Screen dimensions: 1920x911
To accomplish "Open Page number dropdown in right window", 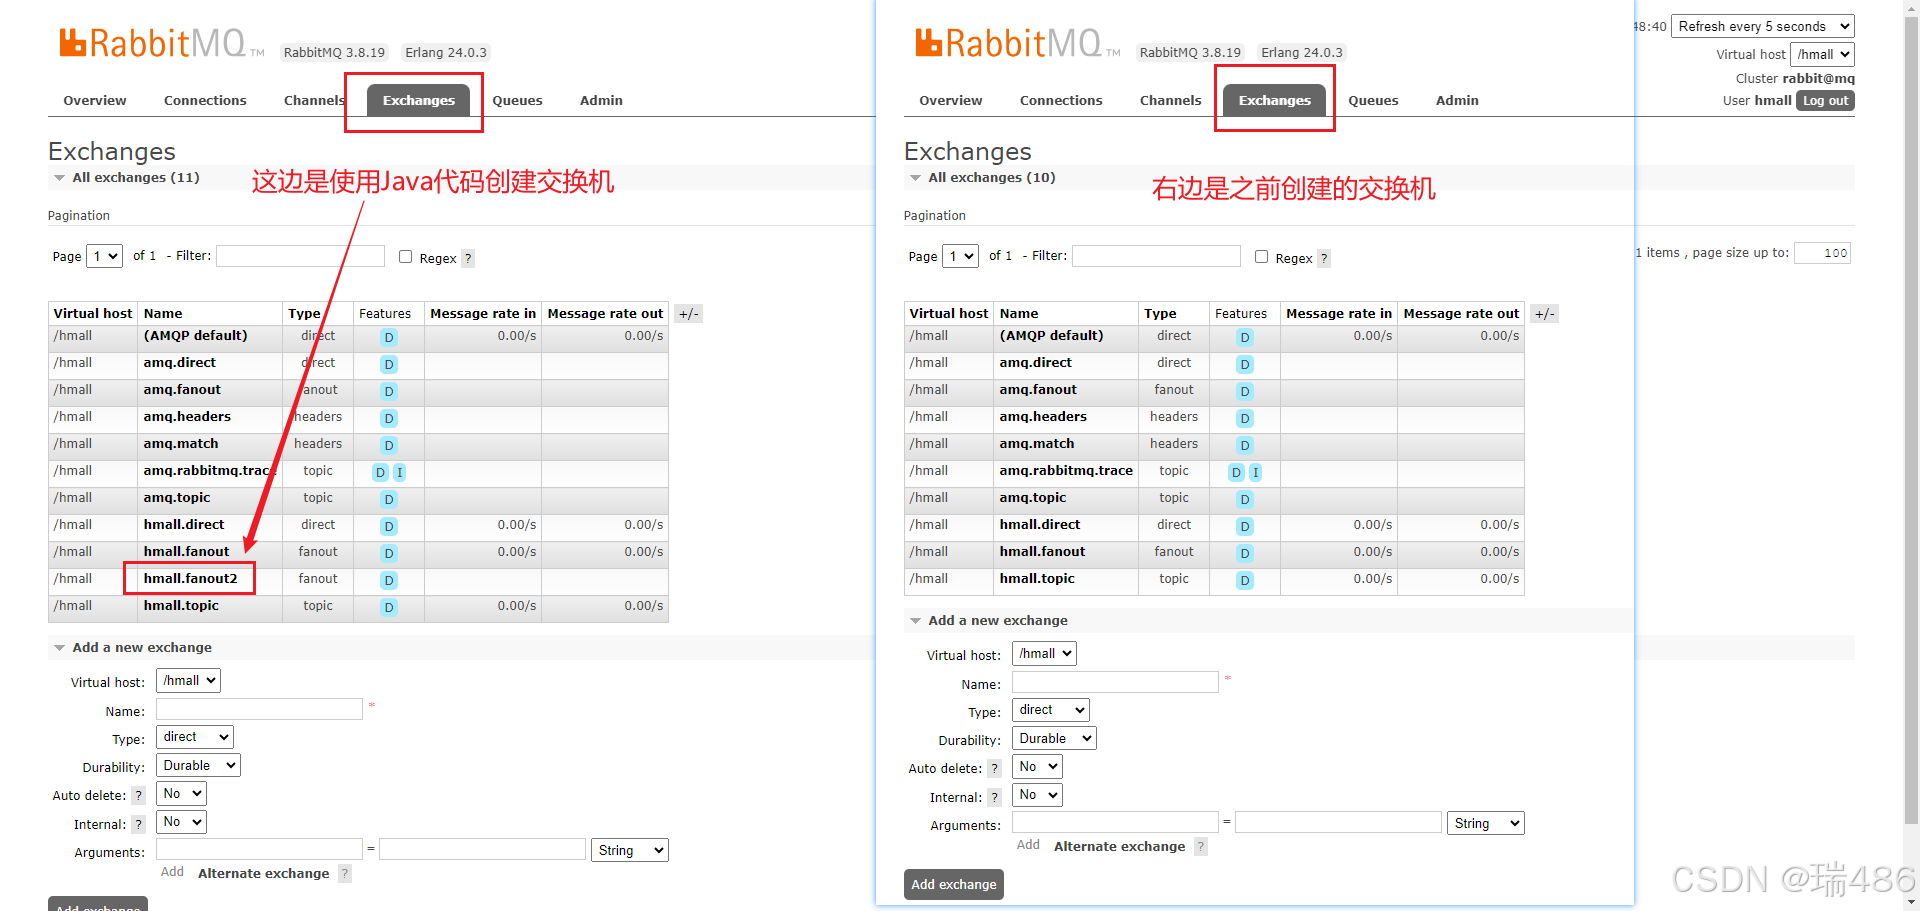I will (x=961, y=256).
